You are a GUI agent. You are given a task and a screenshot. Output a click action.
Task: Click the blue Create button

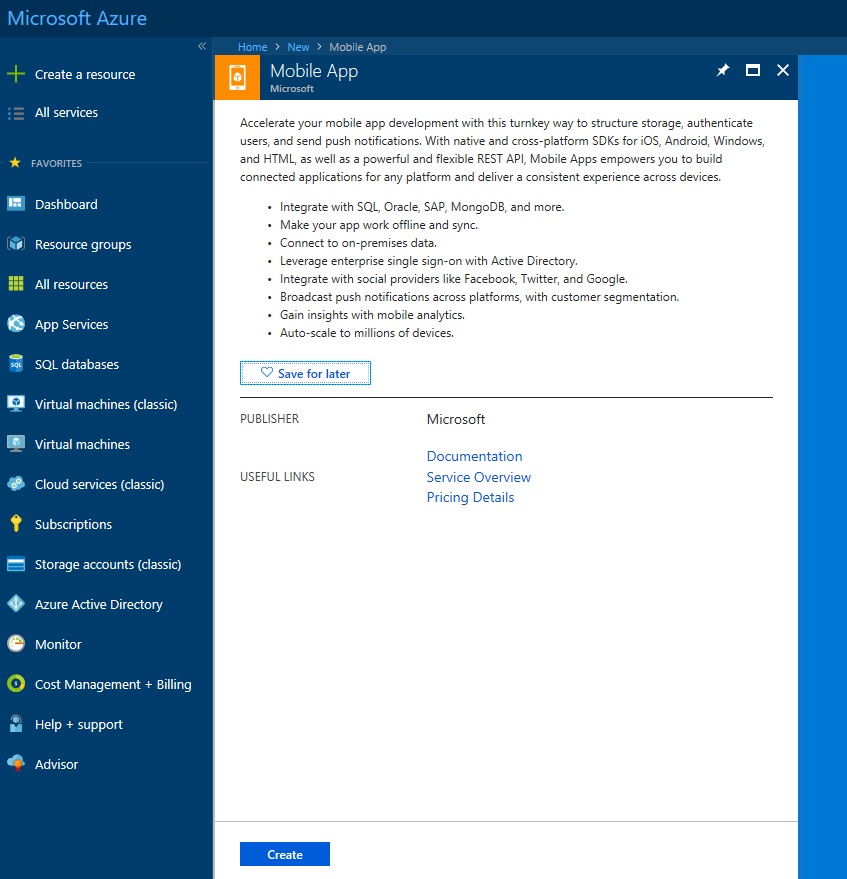[285, 854]
